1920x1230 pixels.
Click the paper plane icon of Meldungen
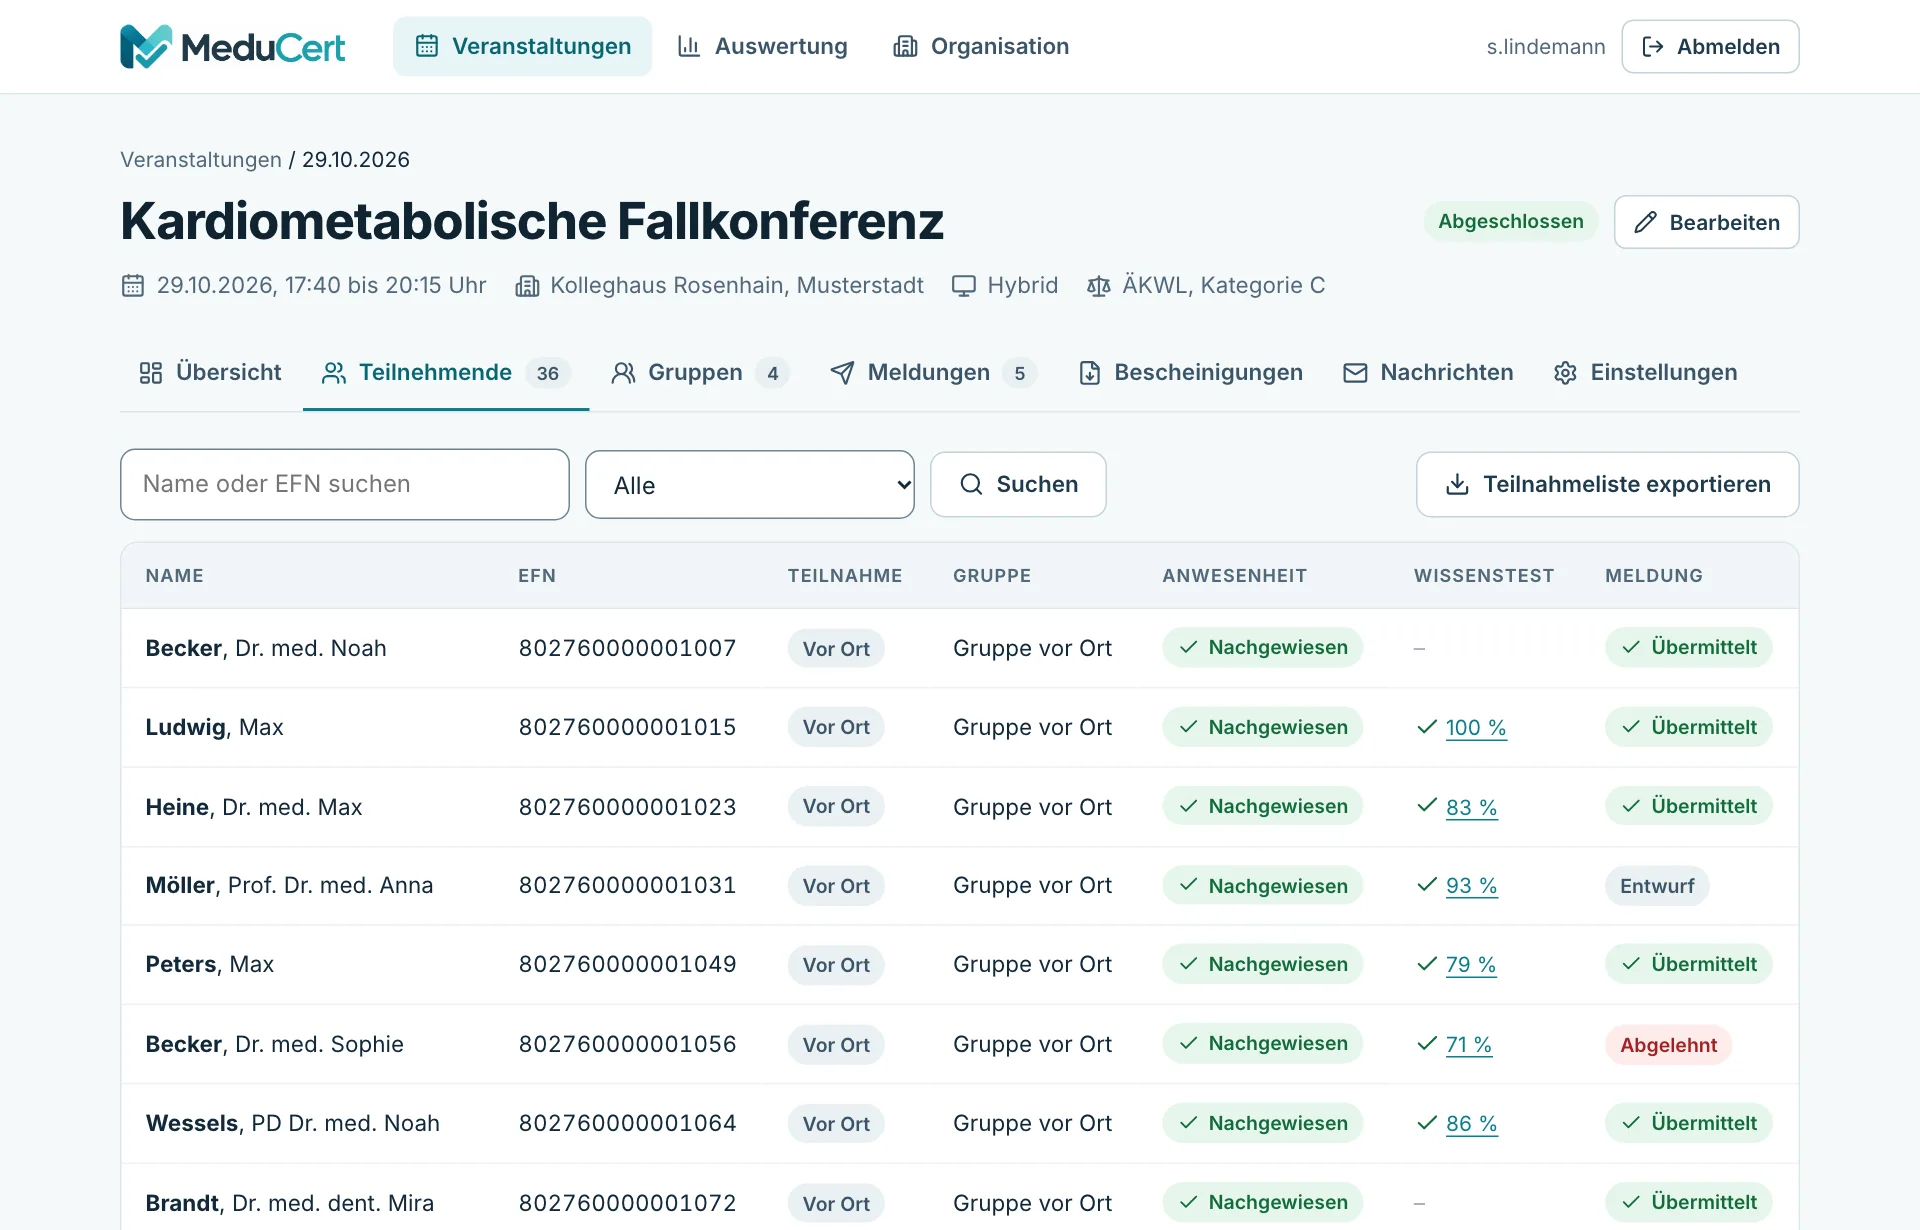(842, 373)
